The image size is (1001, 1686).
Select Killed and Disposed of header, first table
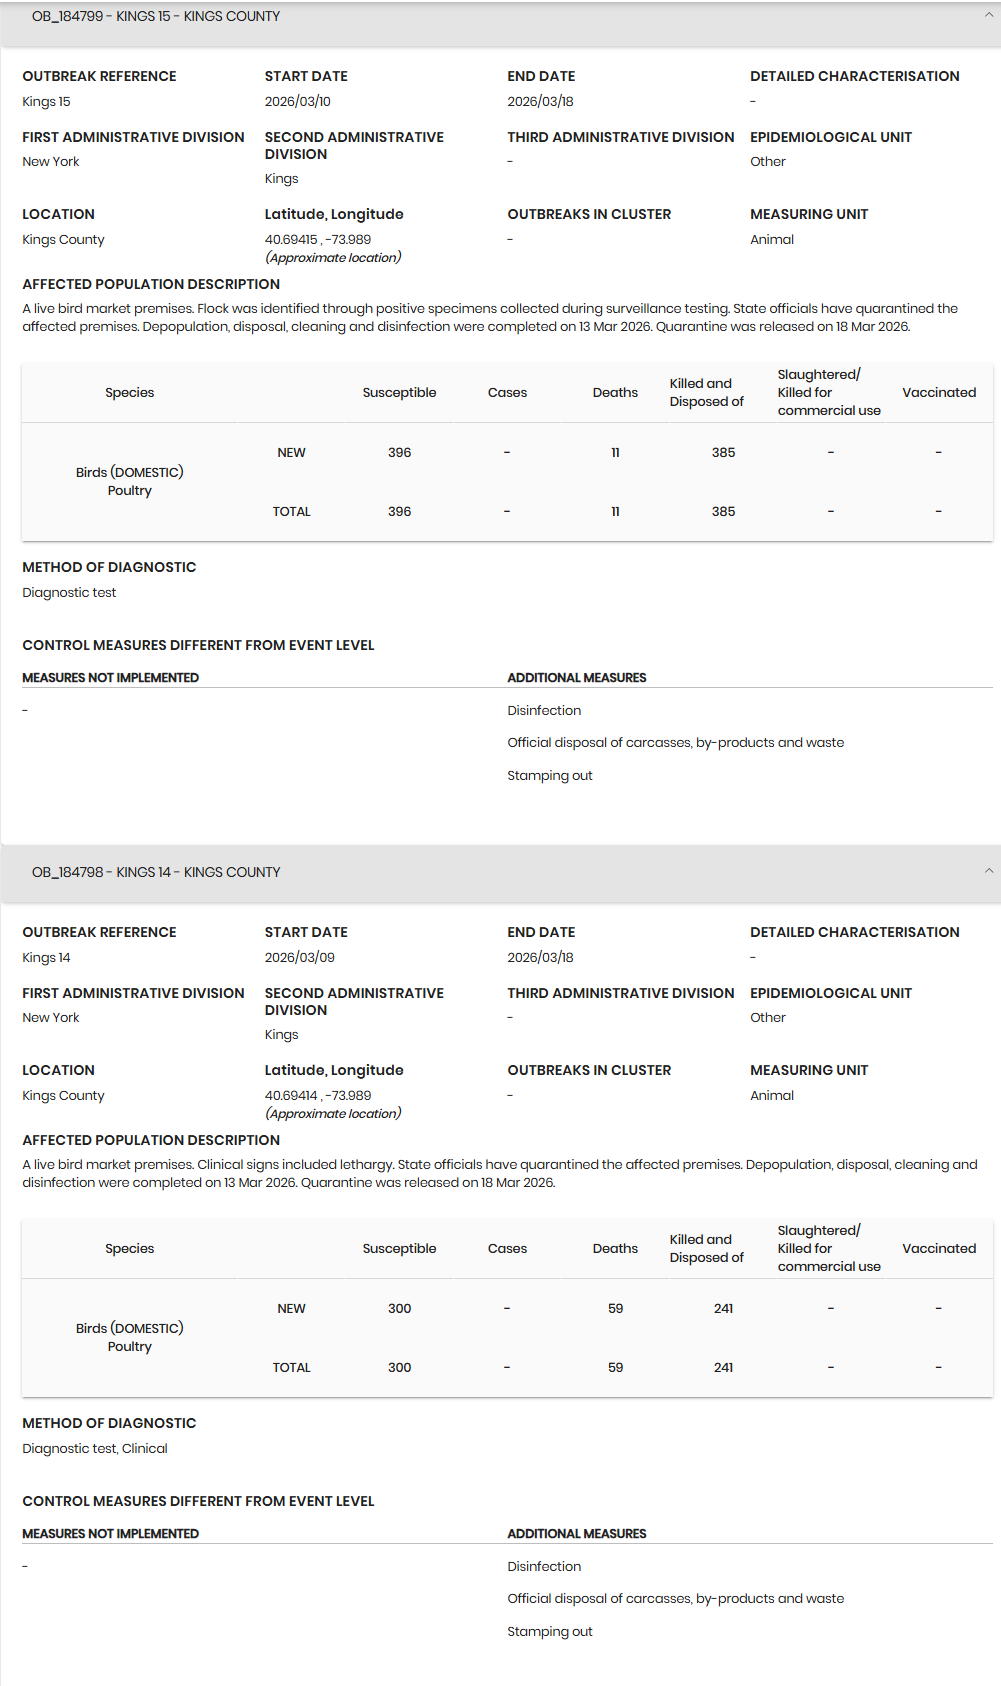click(706, 392)
